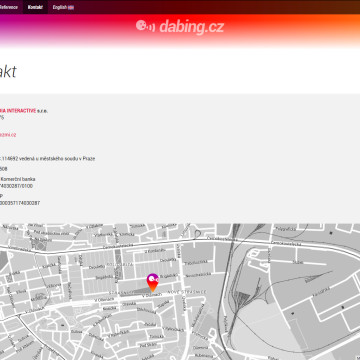Viewport: 360px width, 360px height.
Task: Open the Reference menu item
Action: pos(9,7)
